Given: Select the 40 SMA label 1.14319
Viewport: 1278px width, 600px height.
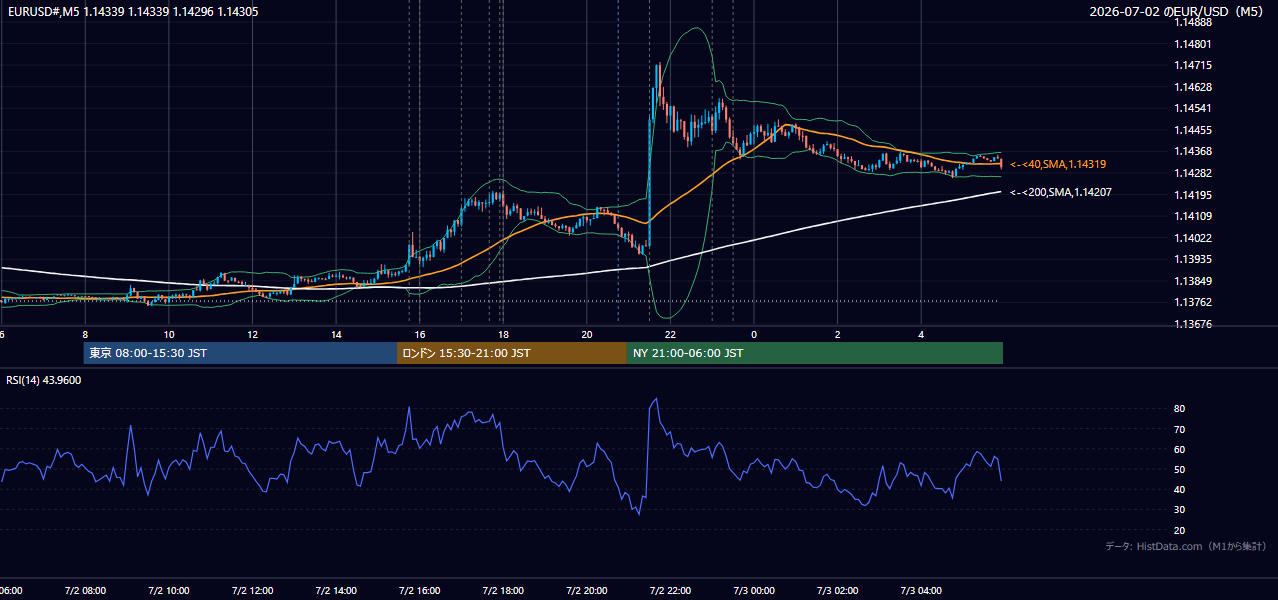Looking at the screenshot, I should point(1058,164).
